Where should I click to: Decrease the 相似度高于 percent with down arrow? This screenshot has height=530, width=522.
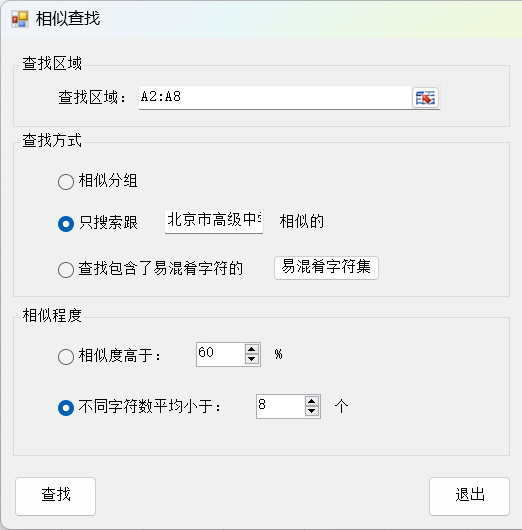[x=252, y=359]
